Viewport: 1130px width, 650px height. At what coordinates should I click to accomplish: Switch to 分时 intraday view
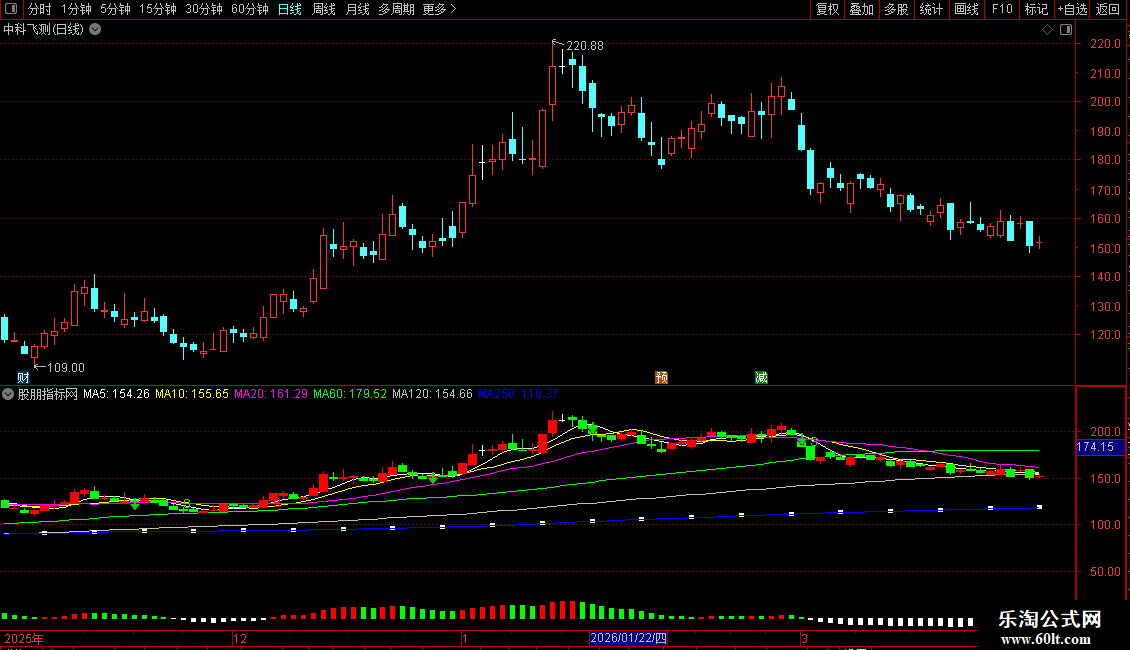click(40, 9)
